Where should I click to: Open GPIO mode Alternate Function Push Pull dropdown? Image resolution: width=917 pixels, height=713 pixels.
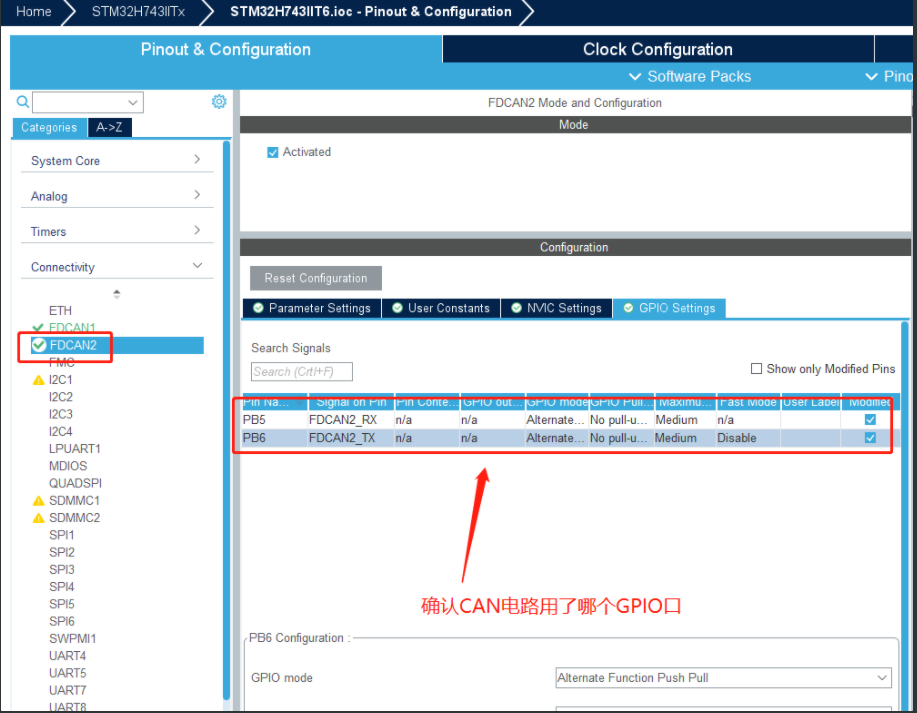click(x=723, y=678)
